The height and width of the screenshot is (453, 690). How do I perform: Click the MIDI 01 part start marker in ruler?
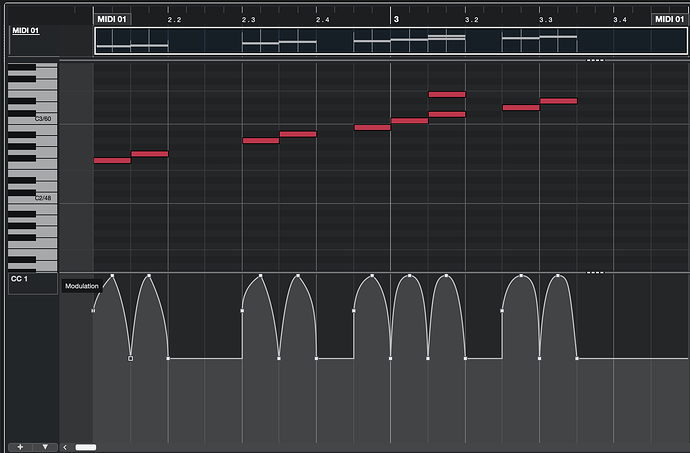pos(112,19)
